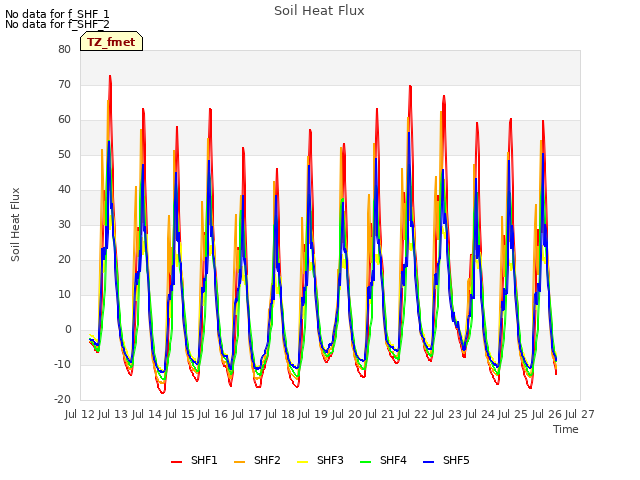Click the -10 y-axis tick label
Screen dimensions: 640x480
(62, 364)
